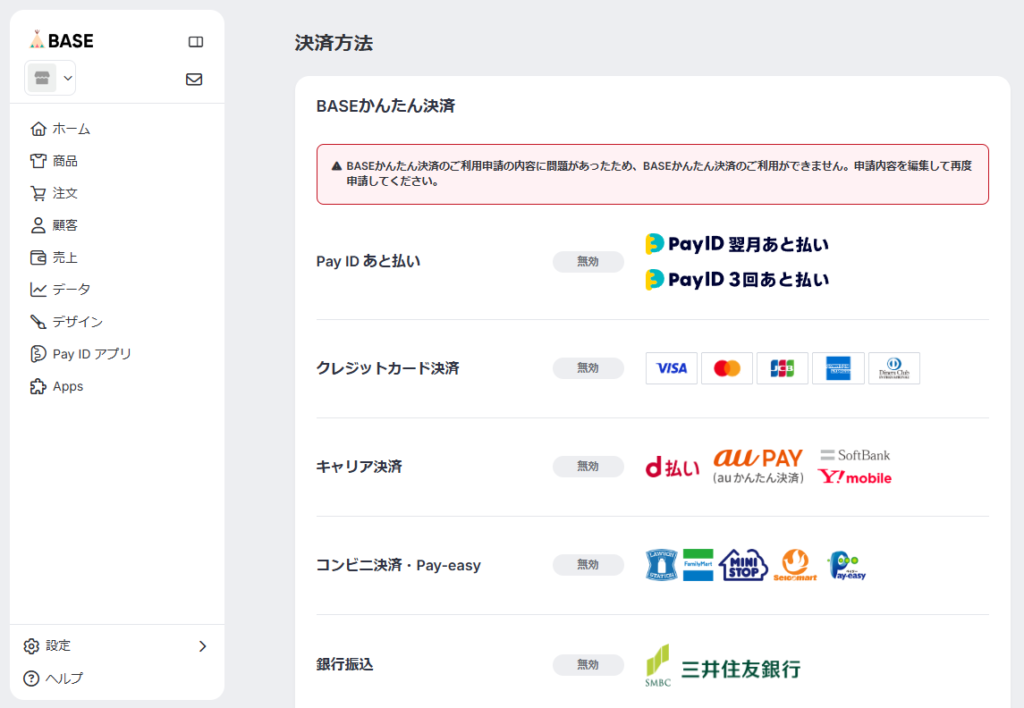
Task: Open デザイン brush icon
Action: (39, 322)
